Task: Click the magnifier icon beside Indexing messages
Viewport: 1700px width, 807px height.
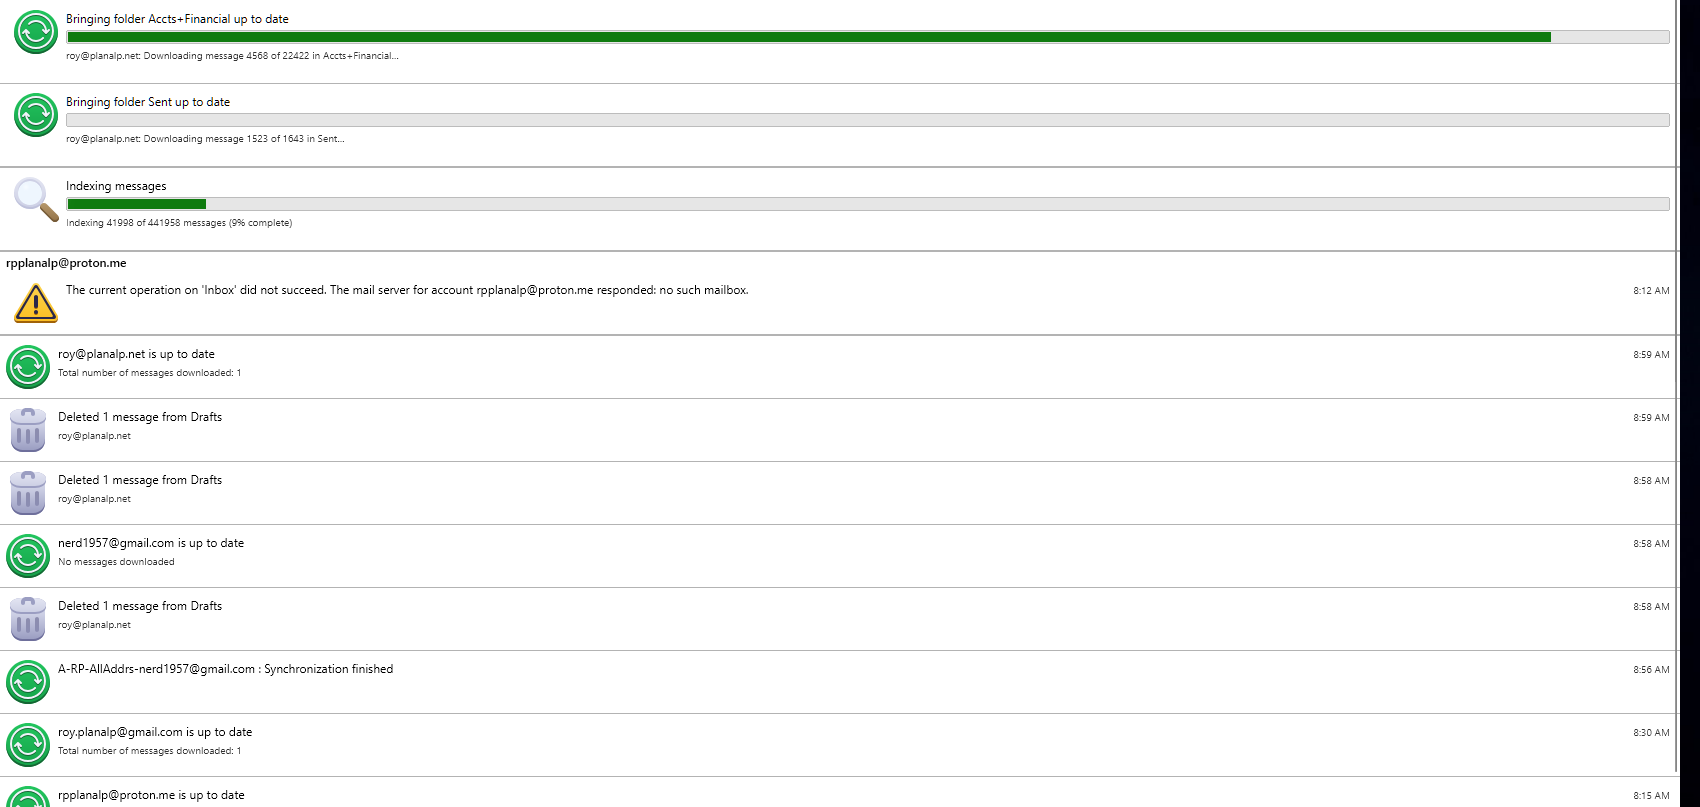Action: (36, 199)
